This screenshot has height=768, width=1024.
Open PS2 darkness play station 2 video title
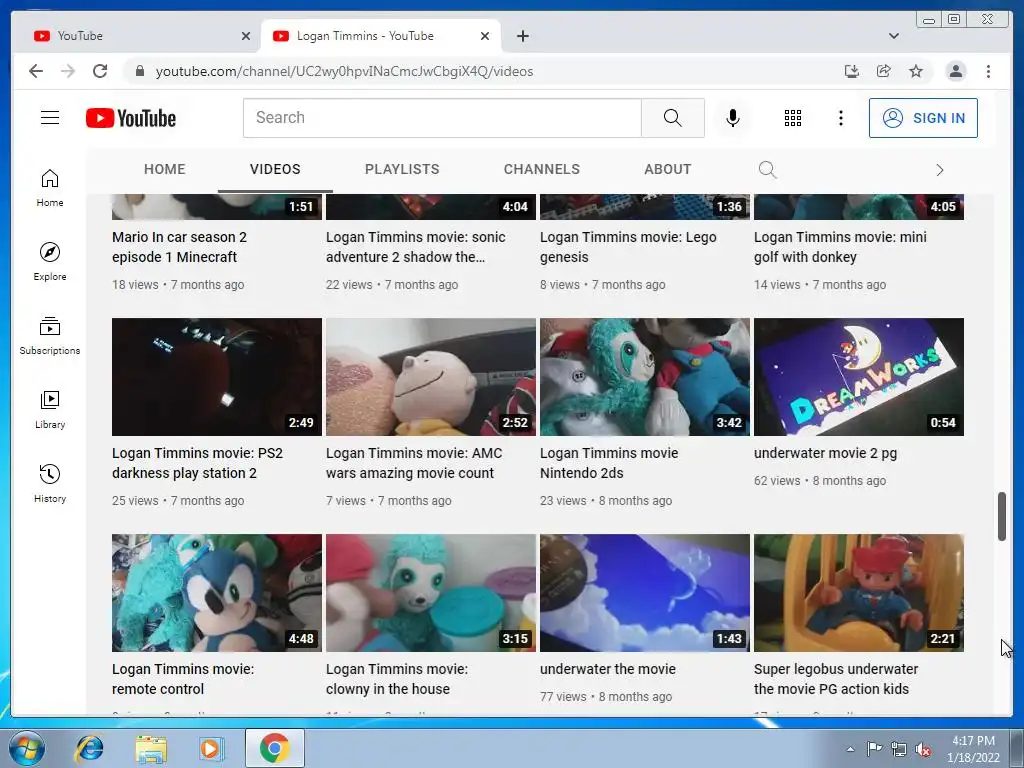tap(197, 463)
